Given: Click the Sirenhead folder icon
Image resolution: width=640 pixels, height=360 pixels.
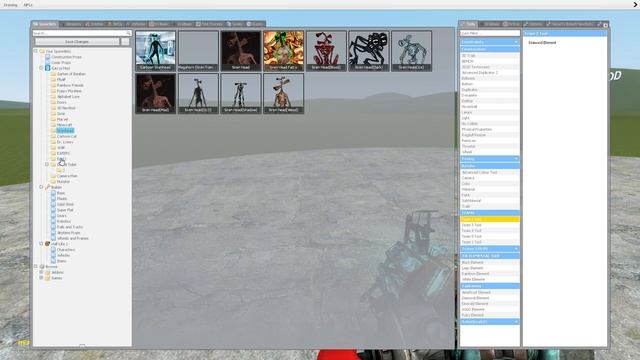Looking at the screenshot, I should click(x=53, y=131).
